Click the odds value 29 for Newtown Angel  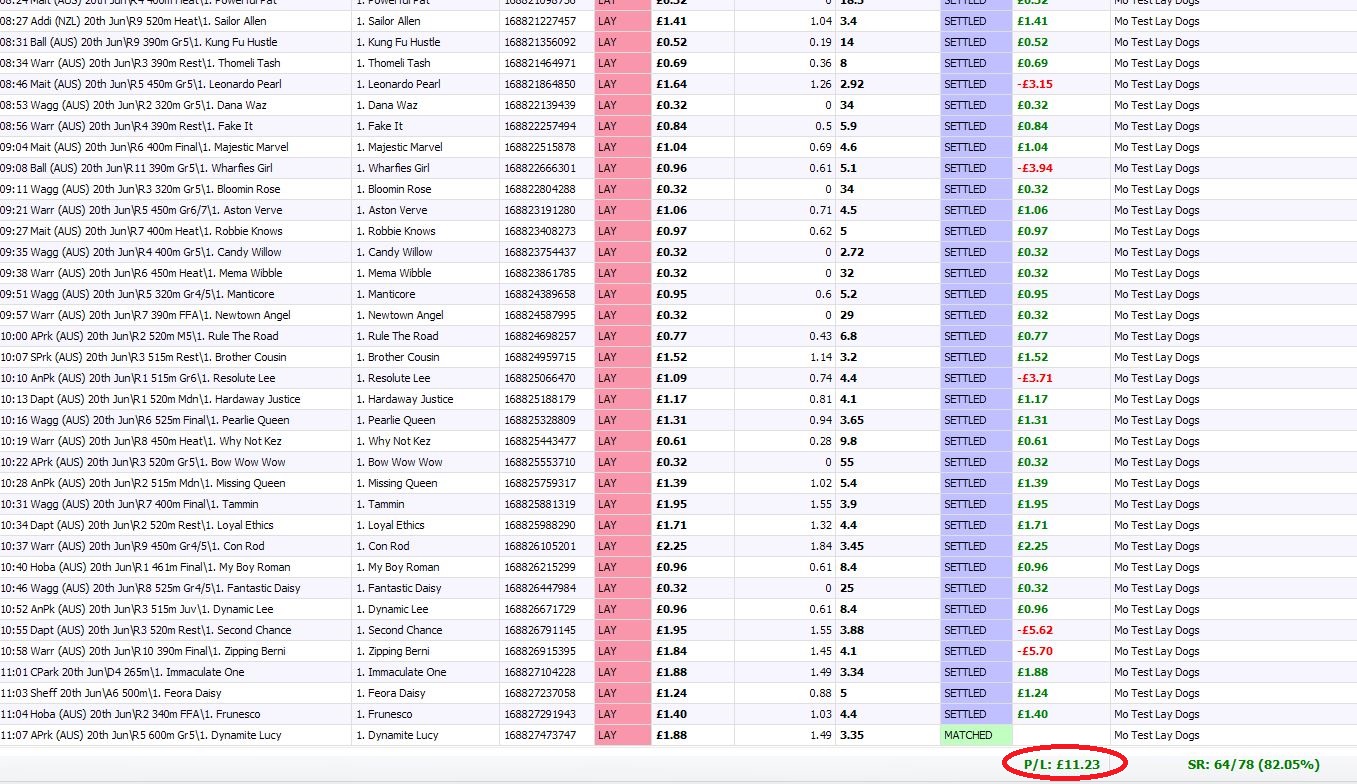coord(846,315)
